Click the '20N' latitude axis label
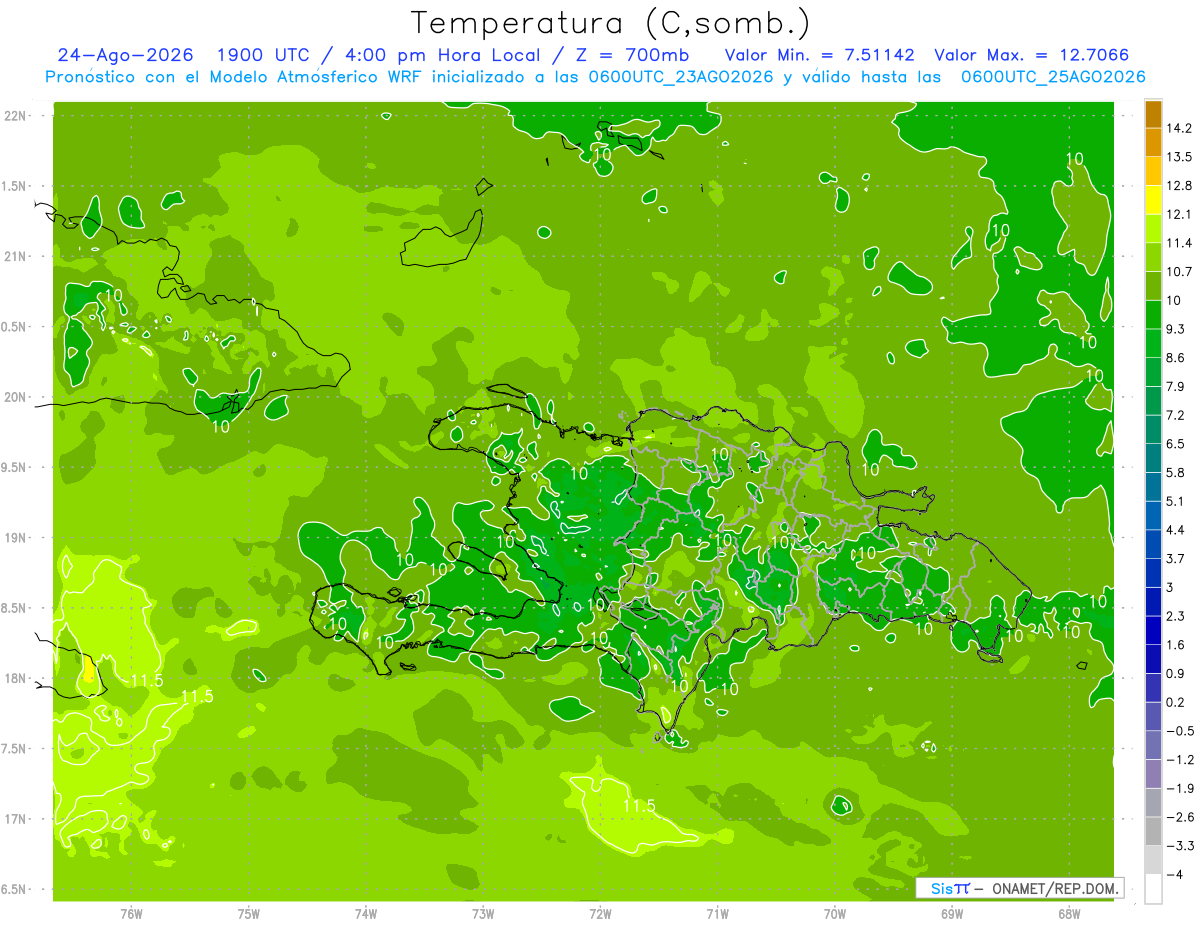 point(15,397)
